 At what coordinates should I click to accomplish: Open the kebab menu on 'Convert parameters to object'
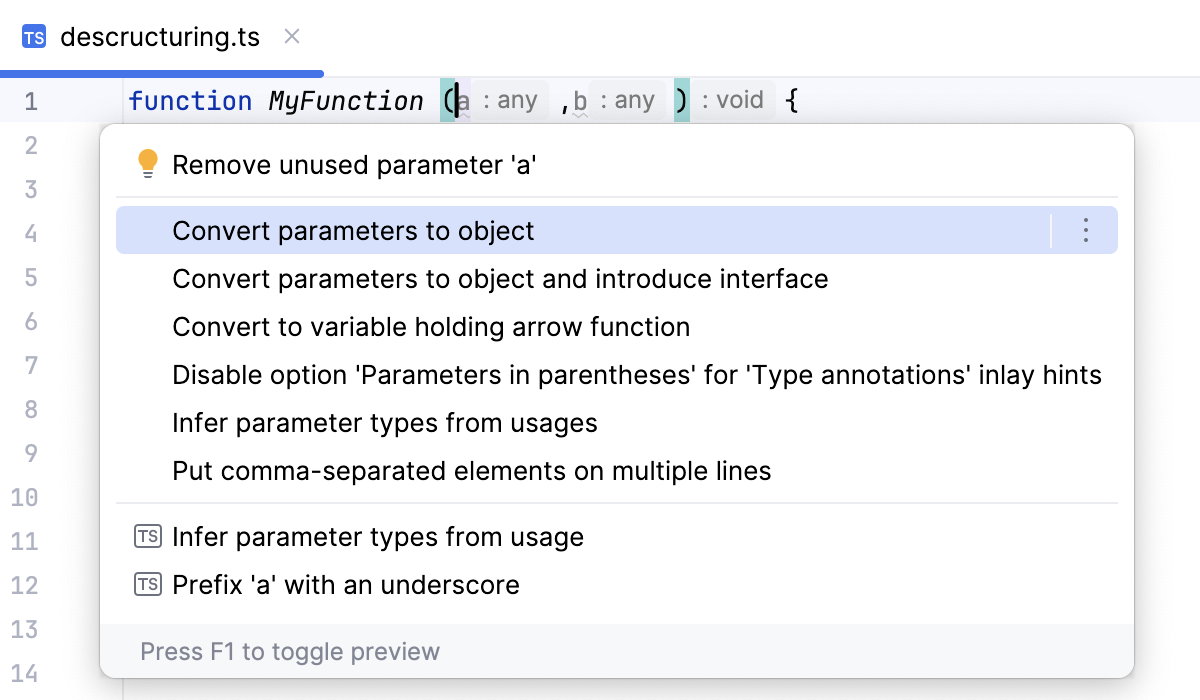[x=1086, y=230]
